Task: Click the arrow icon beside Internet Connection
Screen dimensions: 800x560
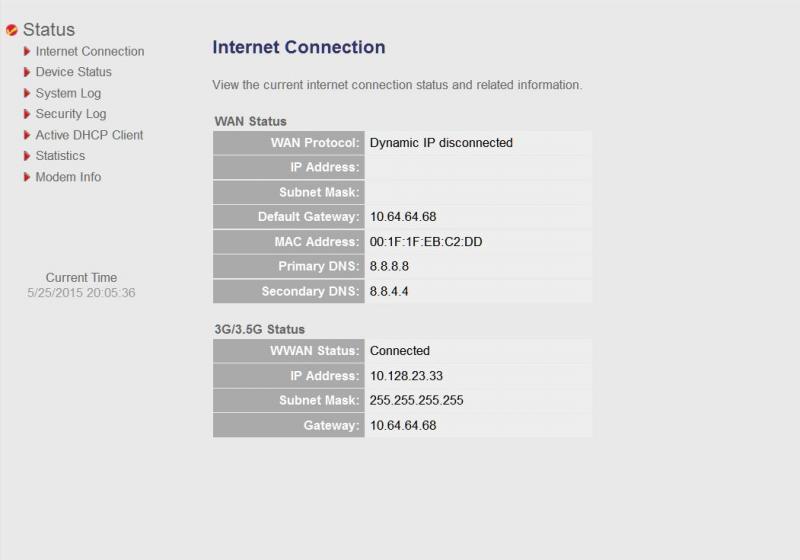Action: point(27,52)
